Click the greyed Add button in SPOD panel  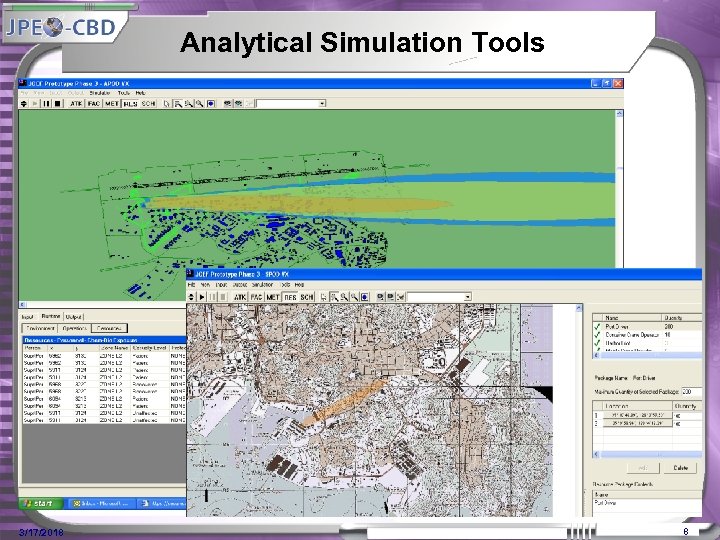pyautogui.click(x=643, y=468)
